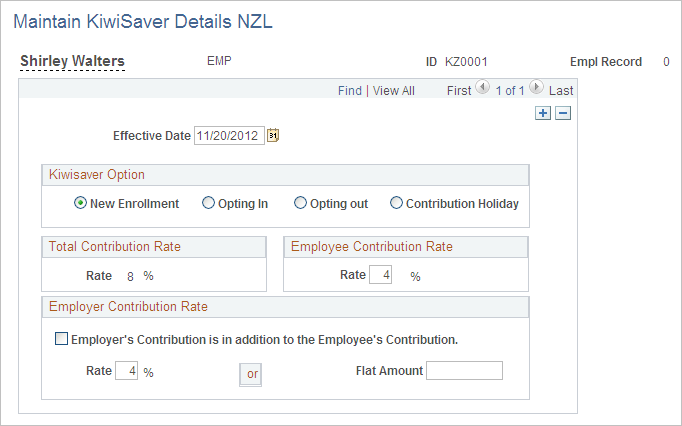The height and width of the screenshot is (426, 682).
Task: Click the Empl Record label
Action: click(x=606, y=62)
